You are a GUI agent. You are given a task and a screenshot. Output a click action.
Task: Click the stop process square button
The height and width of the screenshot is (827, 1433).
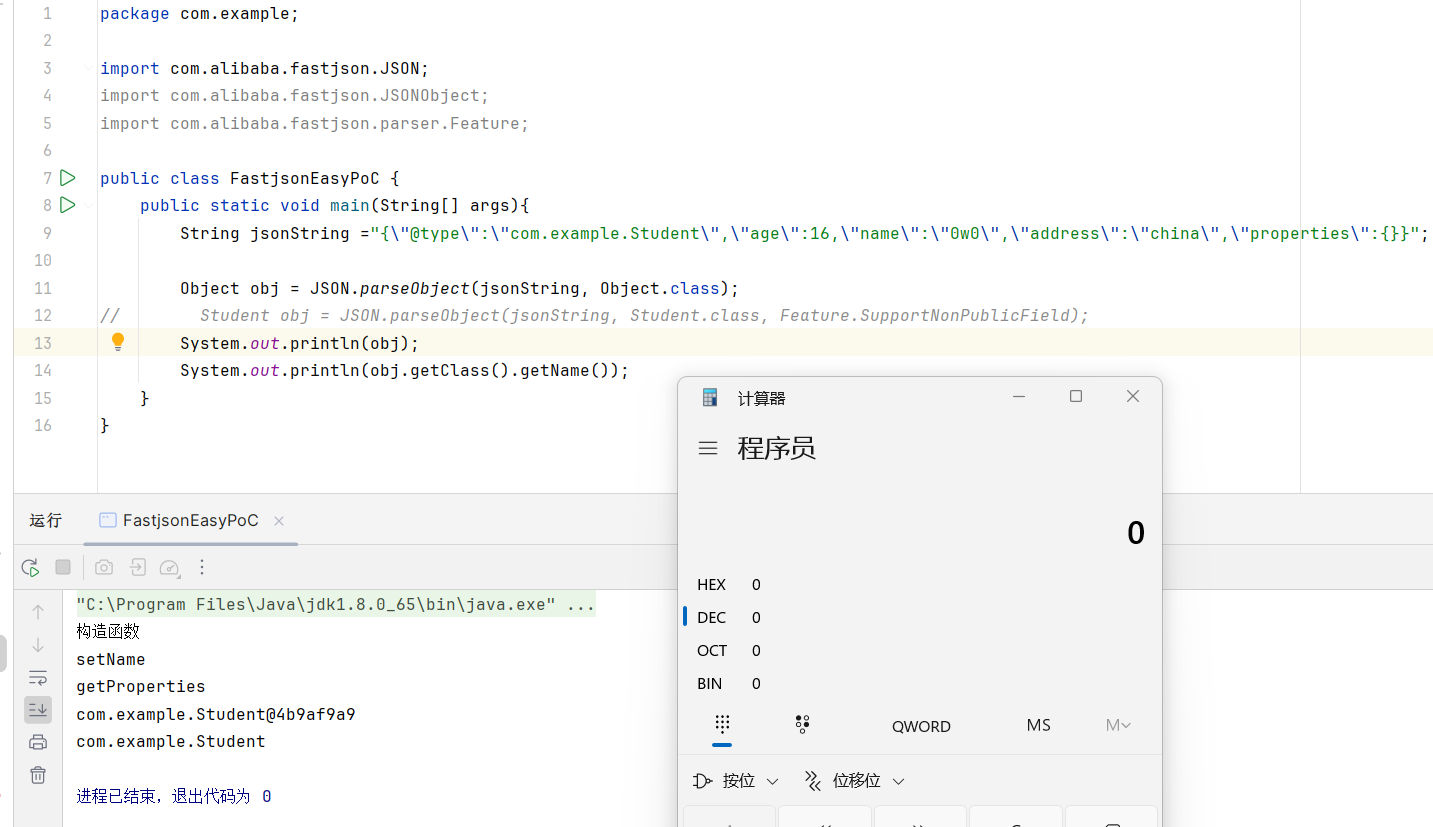(x=63, y=567)
